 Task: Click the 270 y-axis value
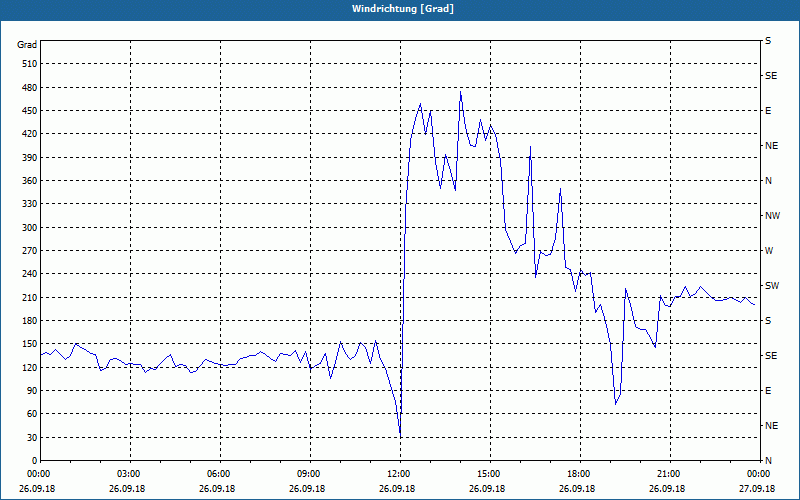(x=30, y=251)
